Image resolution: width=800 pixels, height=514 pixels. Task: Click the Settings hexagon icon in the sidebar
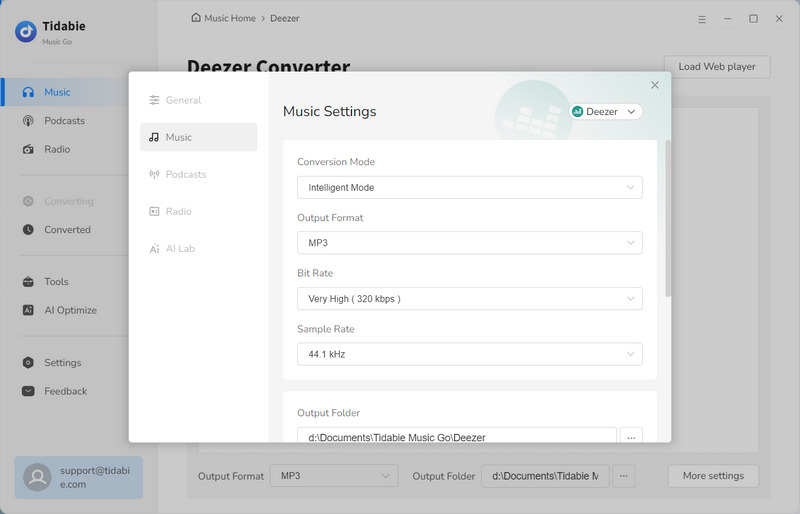click(x=28, y=363)
